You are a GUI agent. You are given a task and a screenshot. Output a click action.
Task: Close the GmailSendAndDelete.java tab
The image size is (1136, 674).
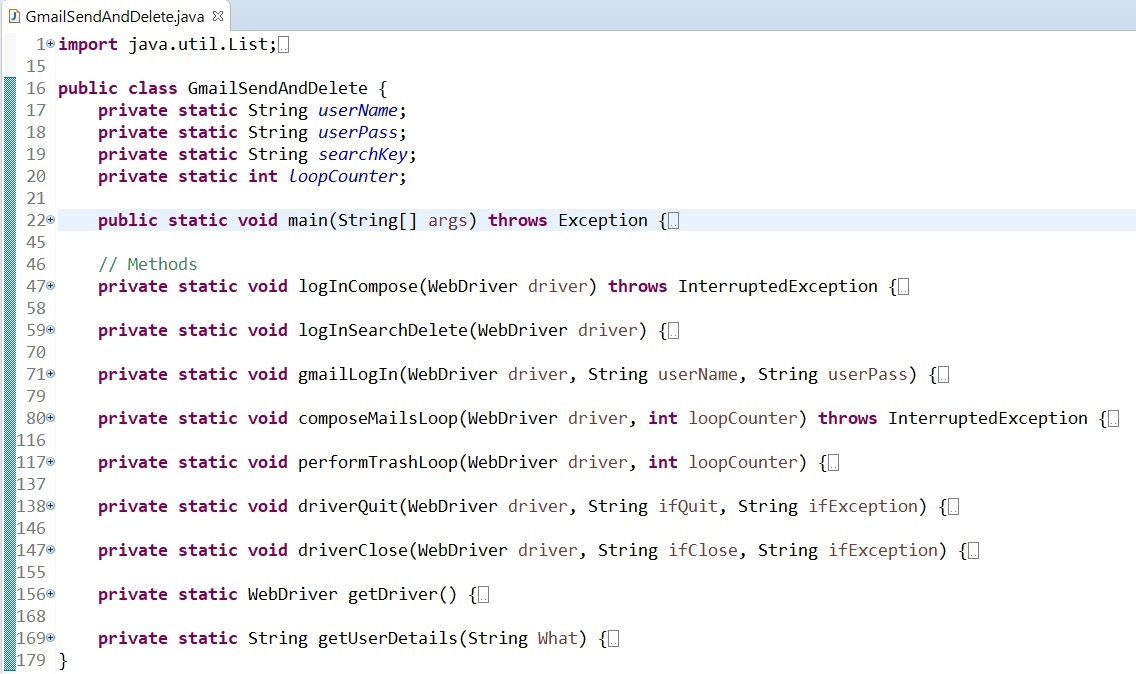coord(217,15)
